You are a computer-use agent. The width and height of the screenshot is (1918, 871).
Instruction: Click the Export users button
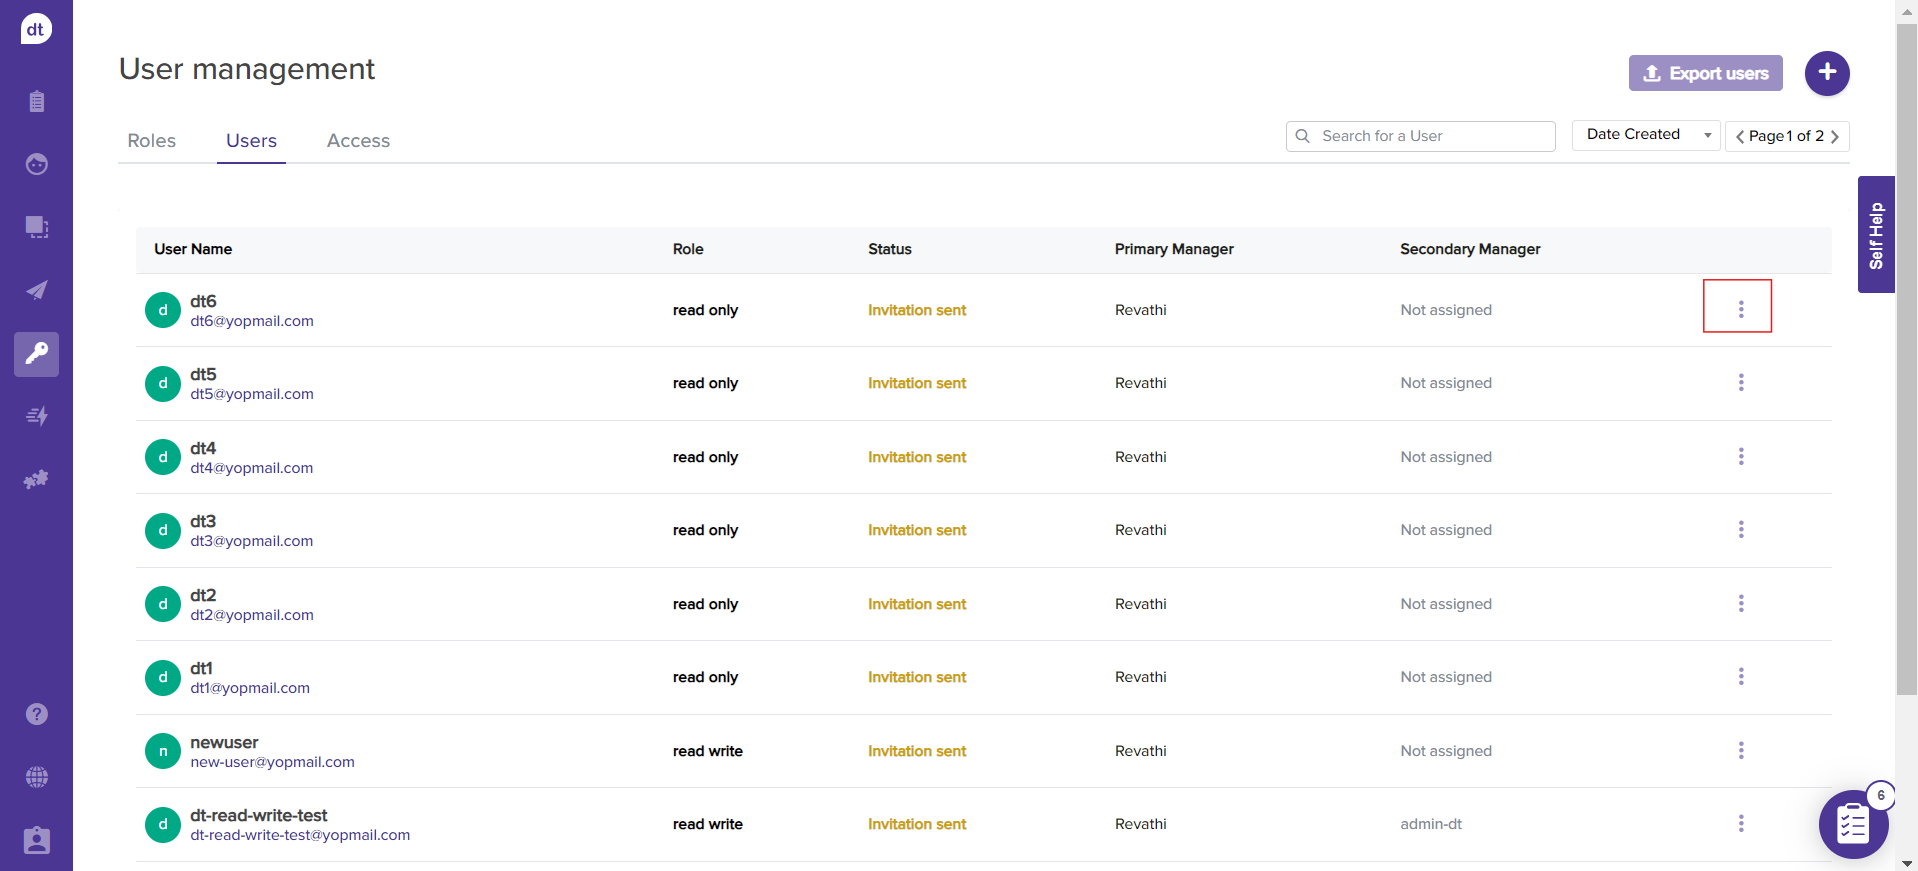point(1705,73)
